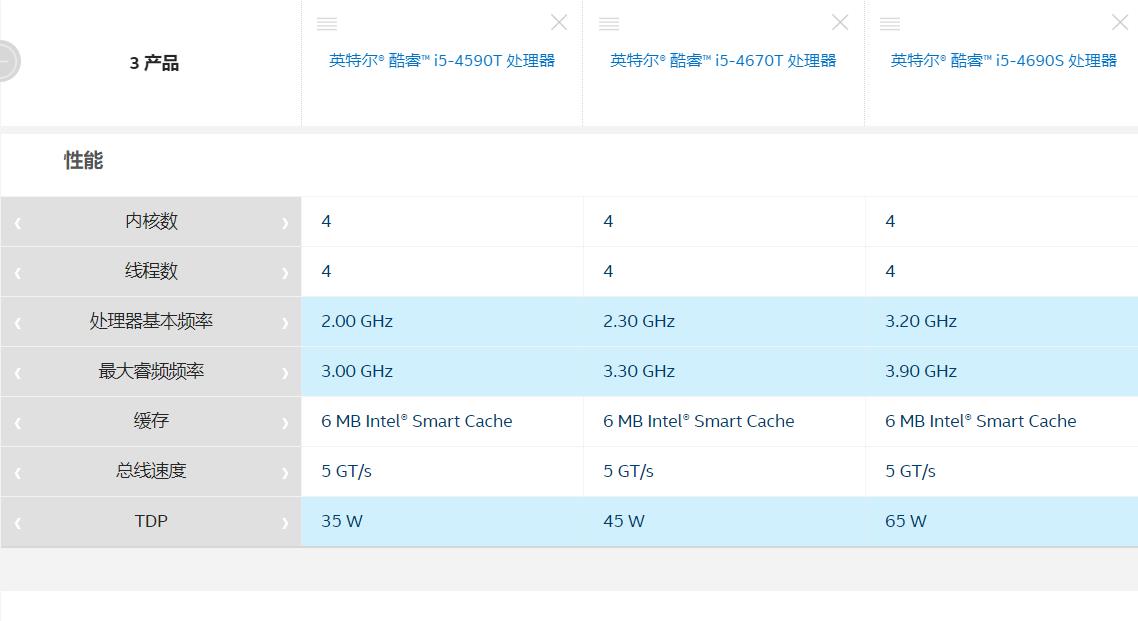Click the drag handle above i5-4670T column
This screenshot has width=1138, height=621.
click(x=608, y=22)
